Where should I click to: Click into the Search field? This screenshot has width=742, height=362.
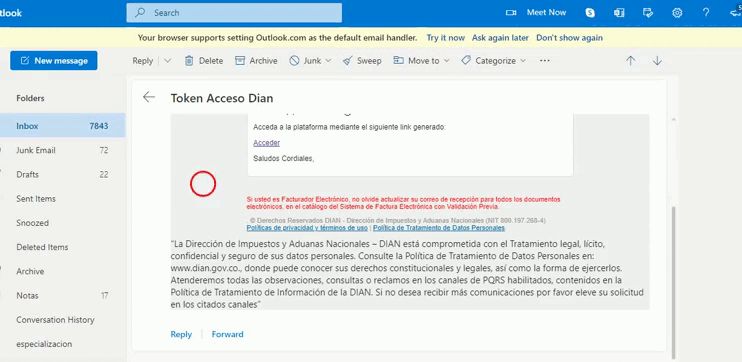(234, 13)
